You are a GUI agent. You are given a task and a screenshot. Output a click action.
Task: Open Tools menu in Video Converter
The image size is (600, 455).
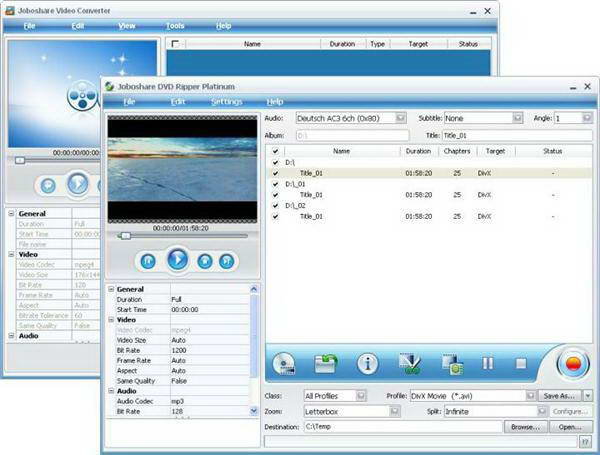[175, 25]
